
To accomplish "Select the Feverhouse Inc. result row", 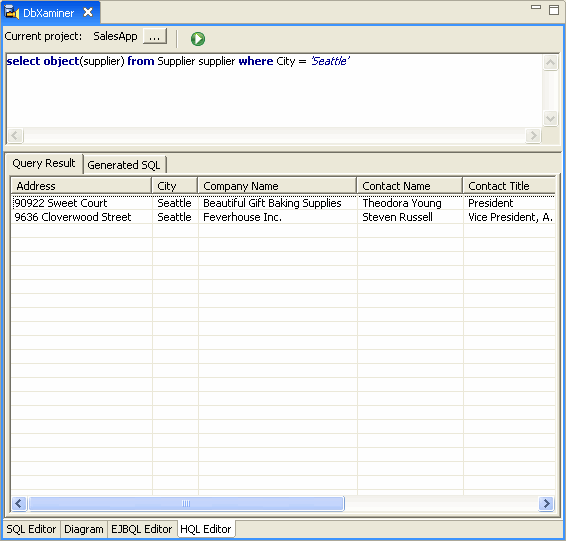I will point(283,217).
